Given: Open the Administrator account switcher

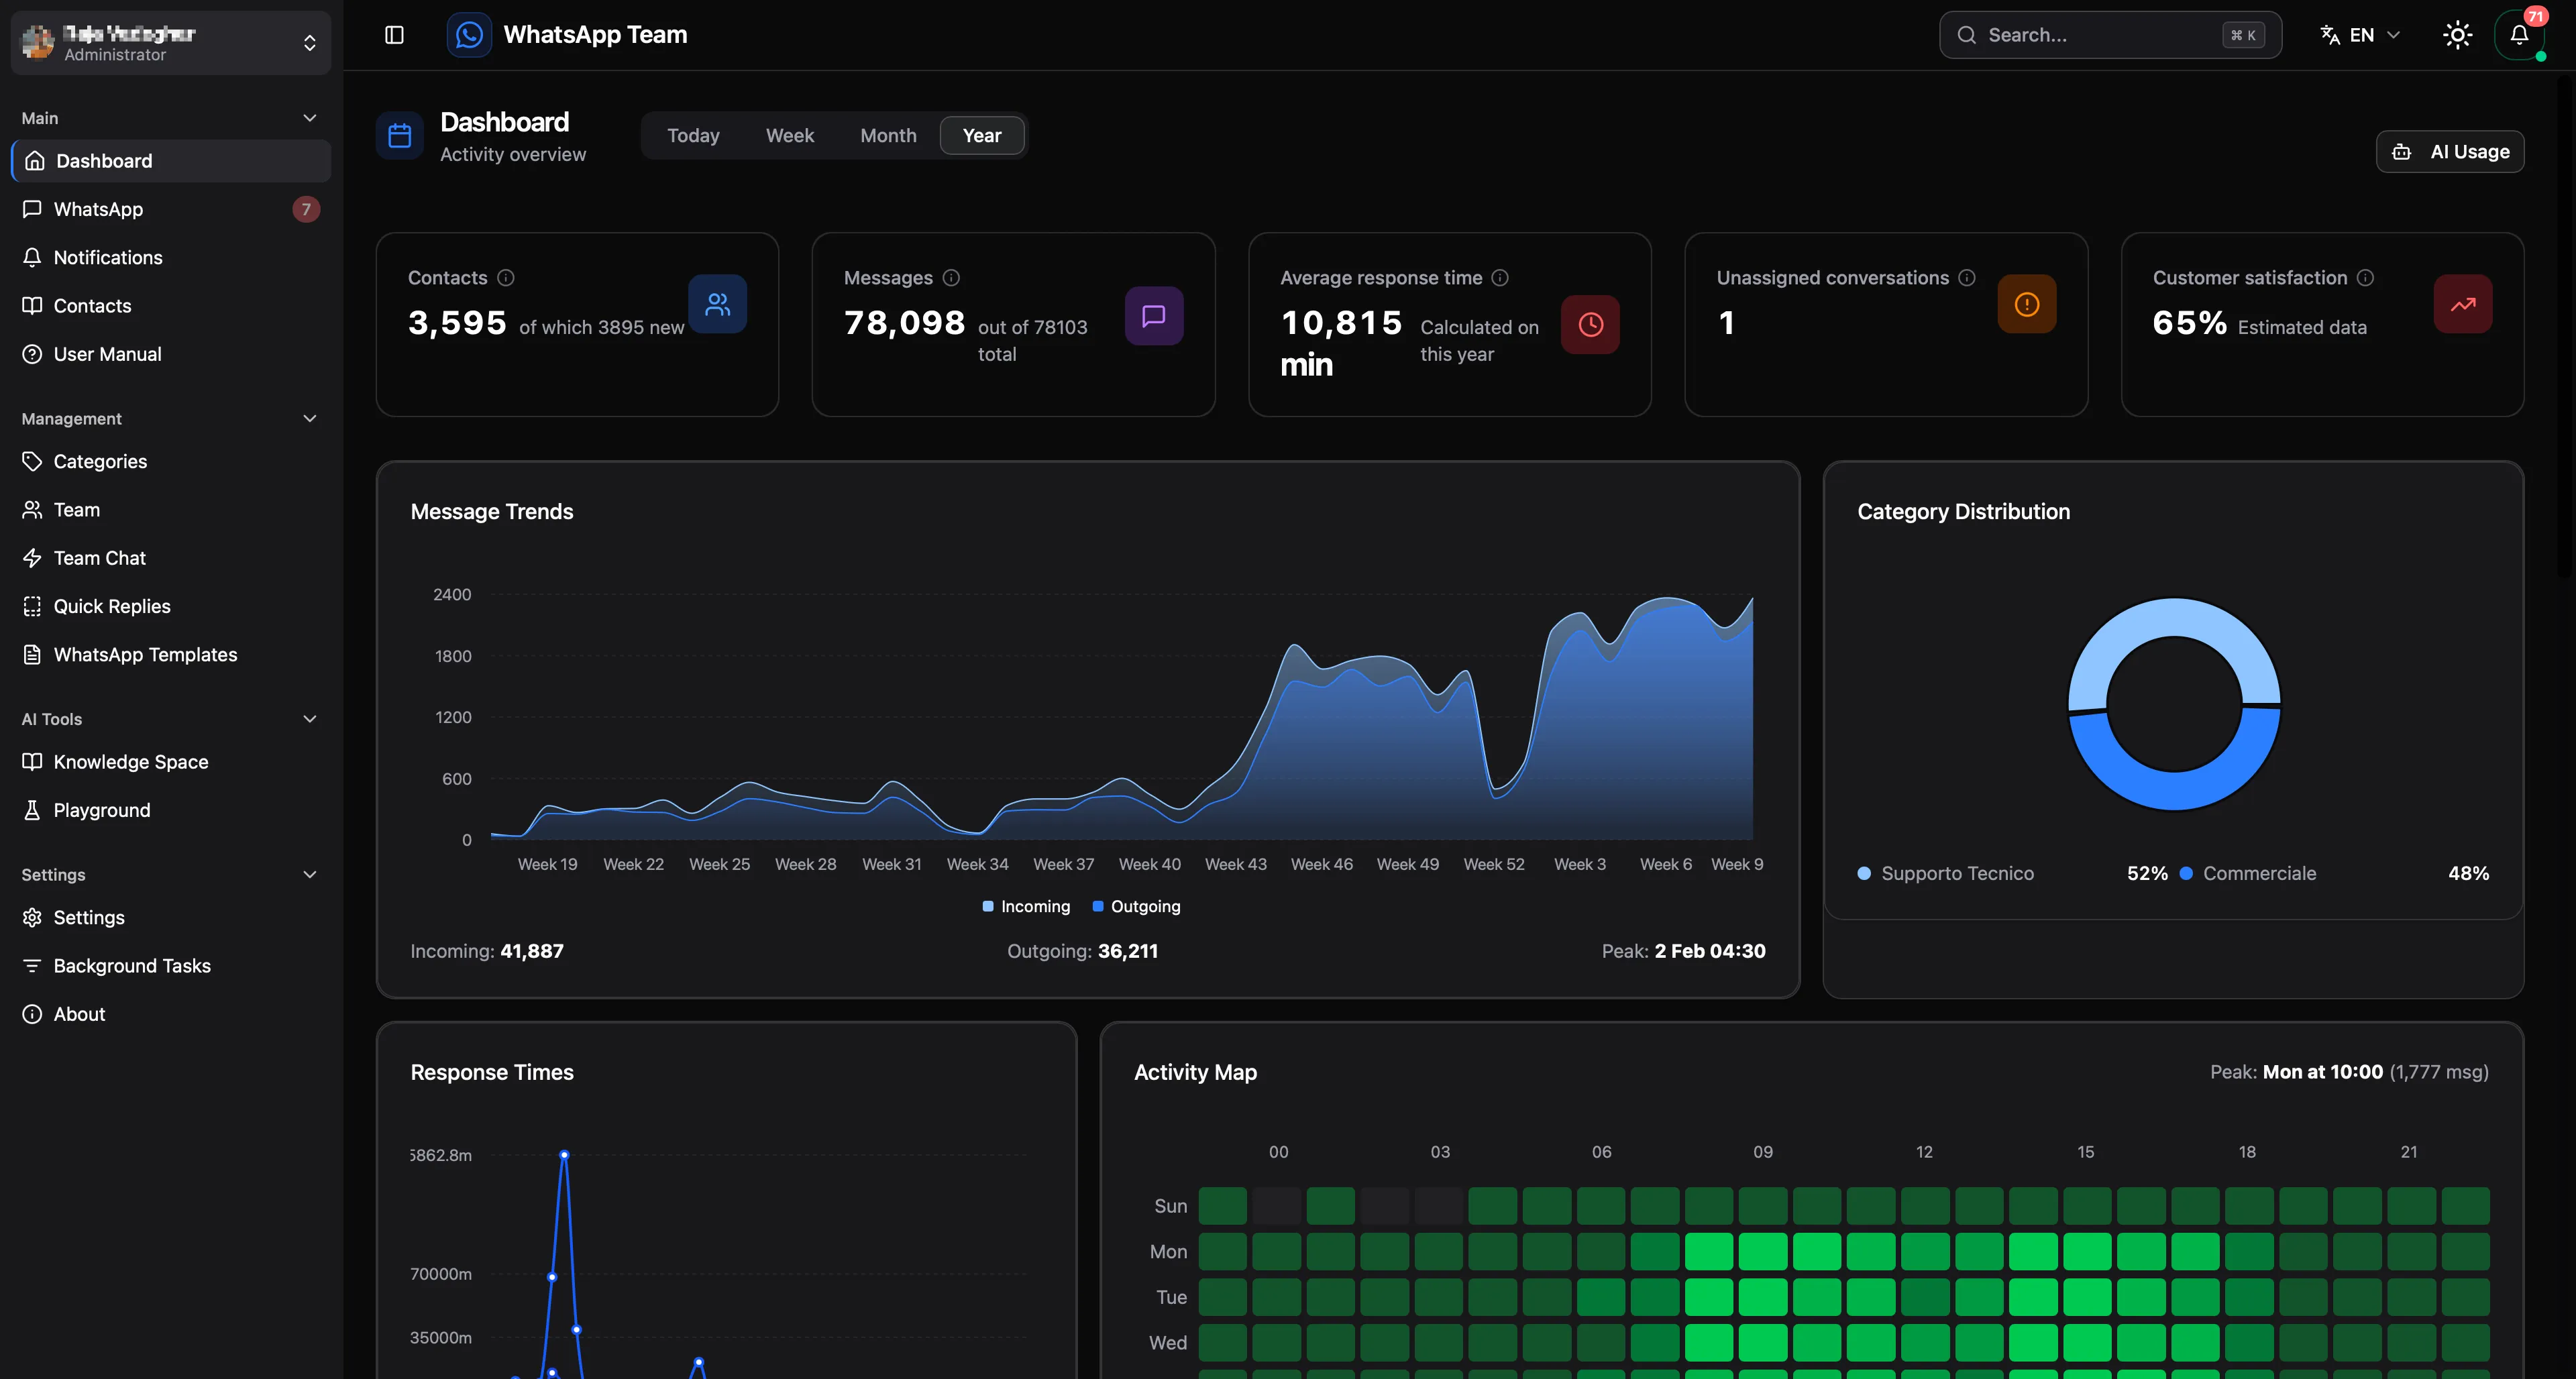Looking at the screenshot, I should coord(170,43).
